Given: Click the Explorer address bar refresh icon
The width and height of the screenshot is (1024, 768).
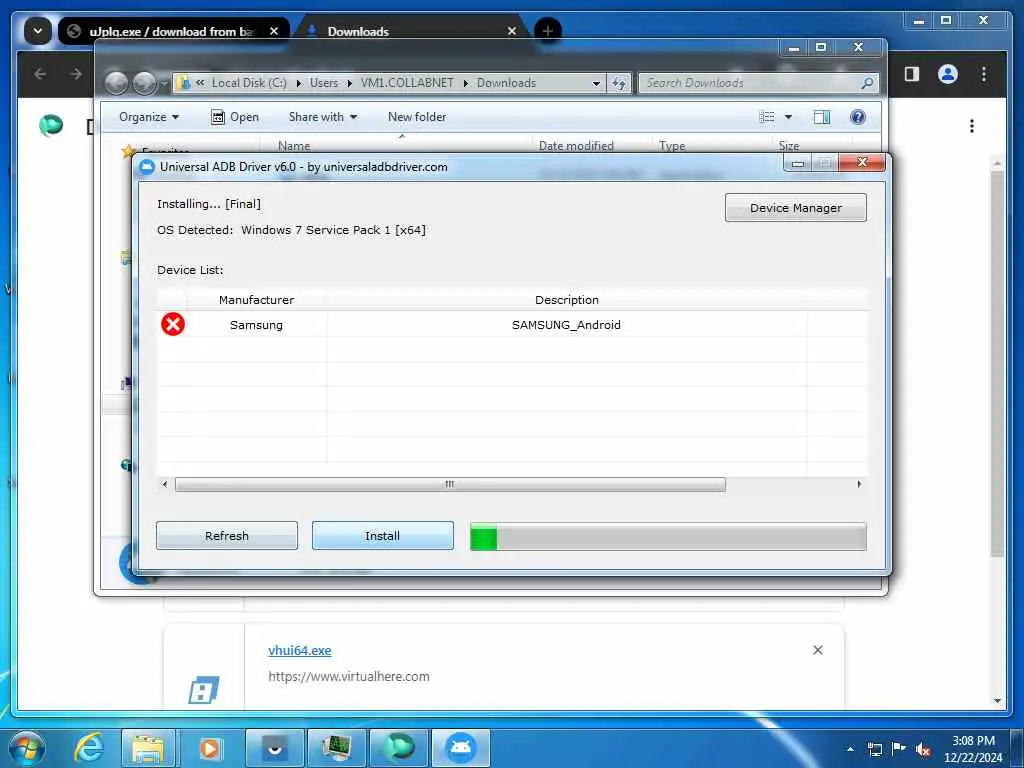Looking at the screenshot, I should 618,83.
